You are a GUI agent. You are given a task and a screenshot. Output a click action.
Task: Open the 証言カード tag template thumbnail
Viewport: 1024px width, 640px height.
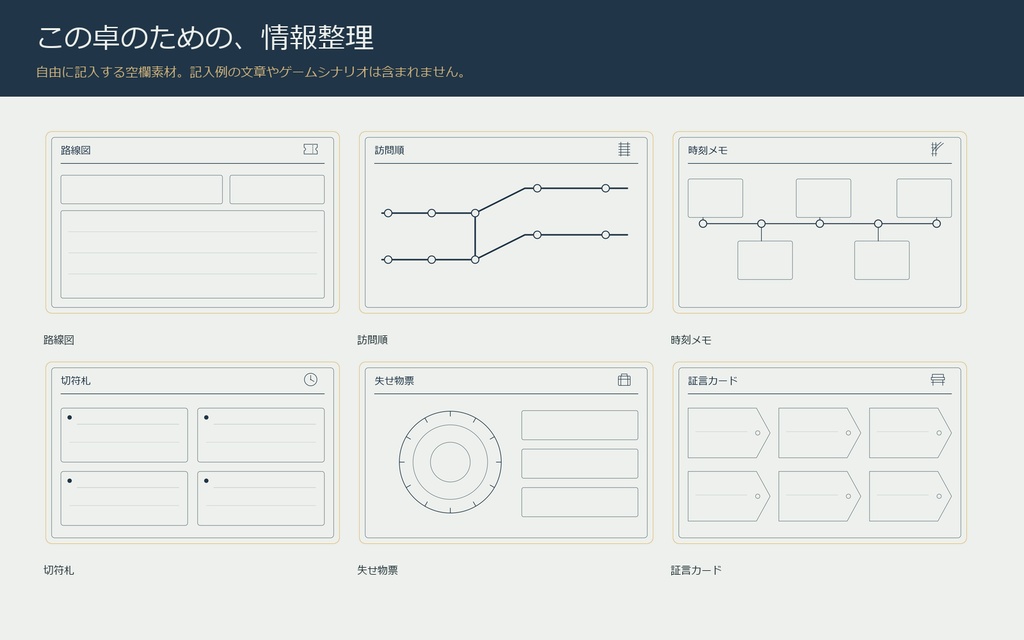(x=820, y=453)
